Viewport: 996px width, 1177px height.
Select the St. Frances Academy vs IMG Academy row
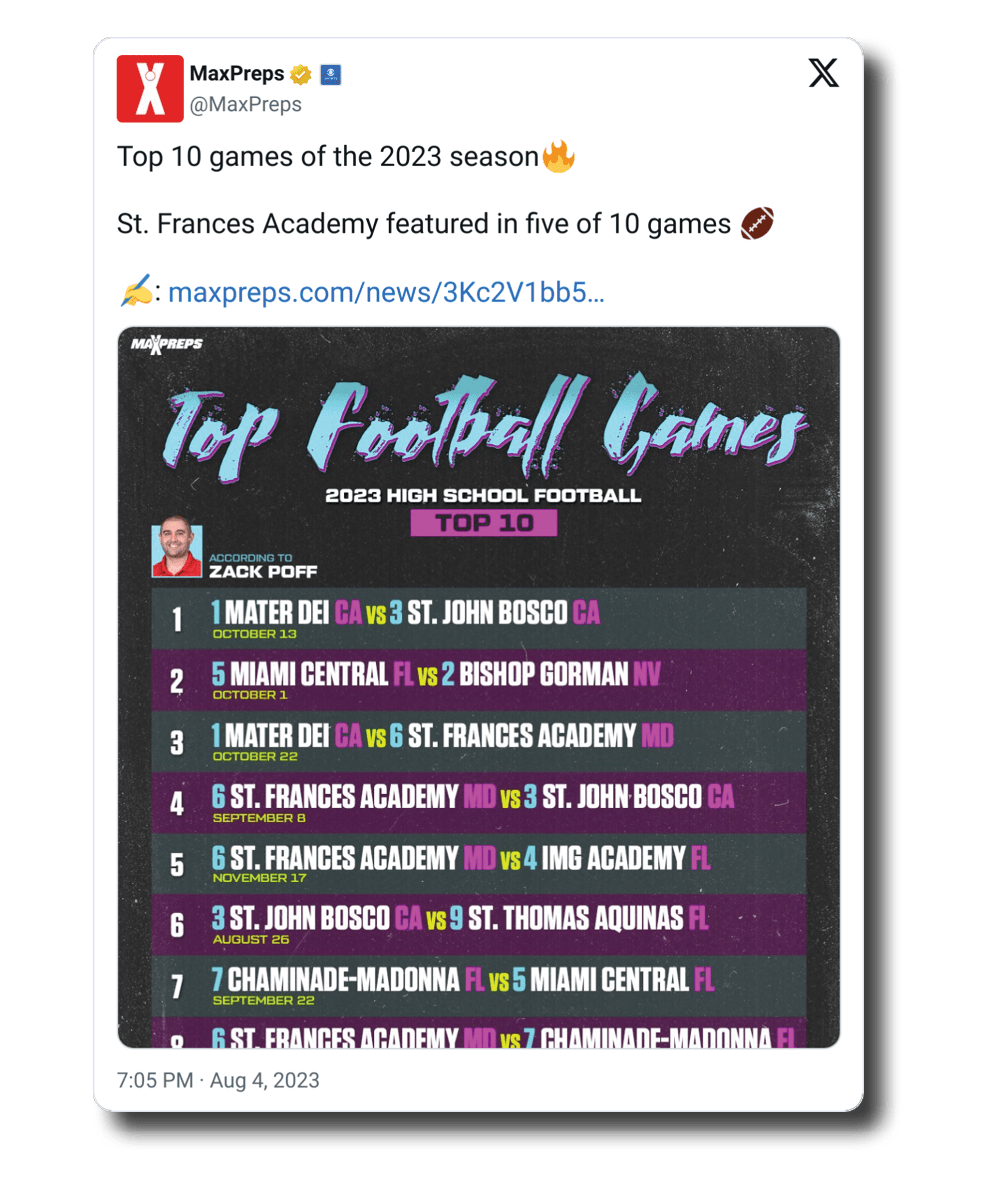478,863
